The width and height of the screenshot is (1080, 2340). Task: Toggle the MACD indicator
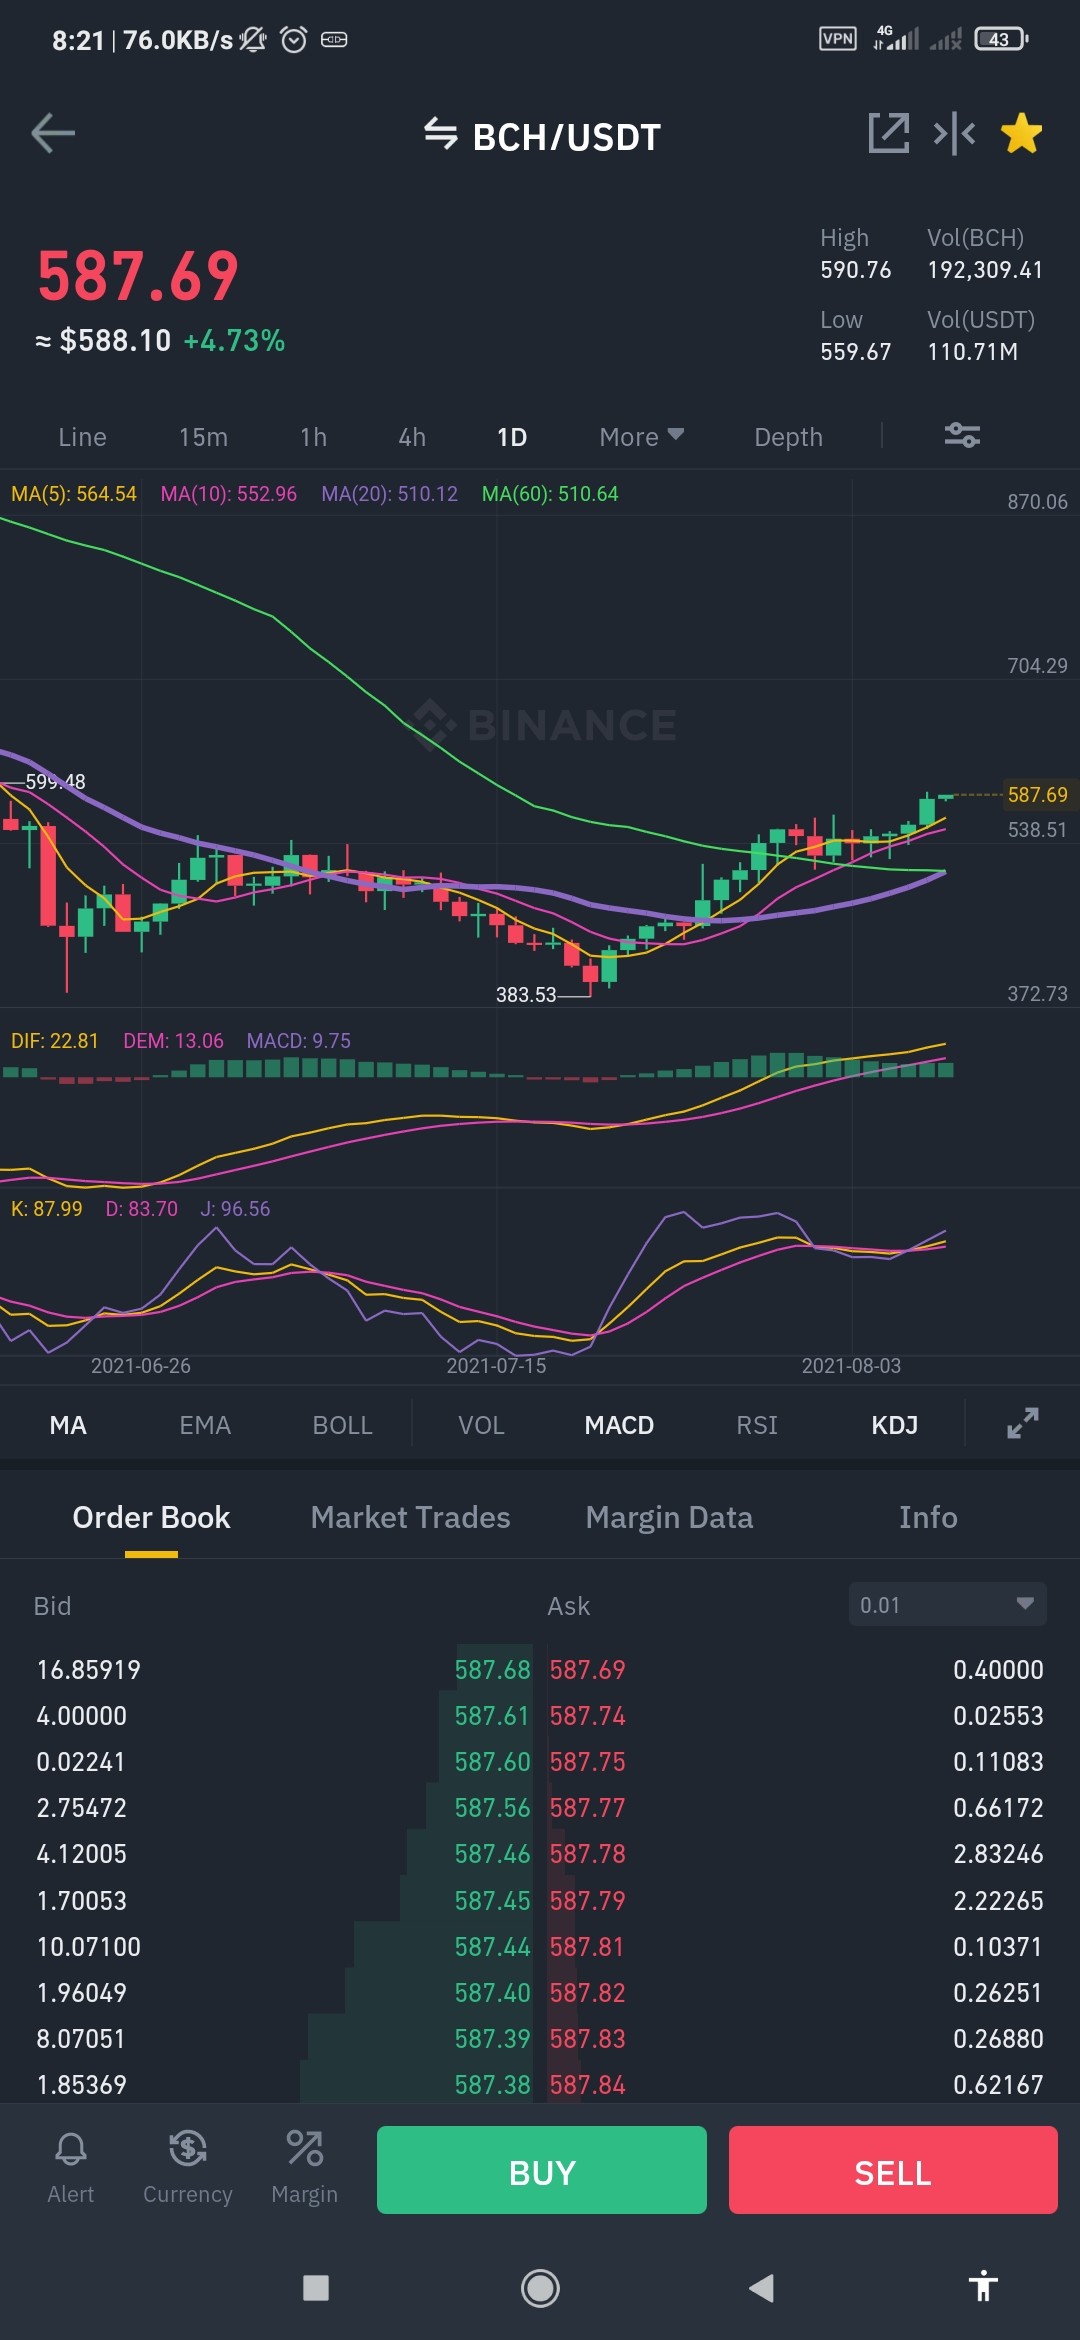pyautogui.click(x=619, y=1425)
